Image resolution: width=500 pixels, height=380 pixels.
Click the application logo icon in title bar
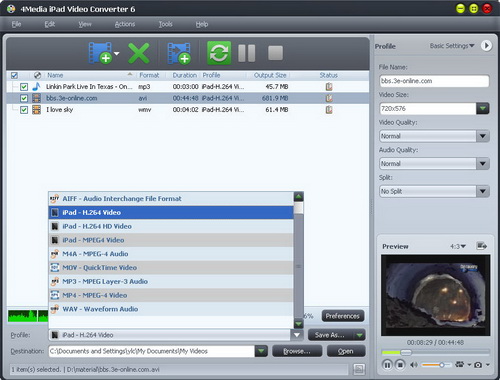11,9
